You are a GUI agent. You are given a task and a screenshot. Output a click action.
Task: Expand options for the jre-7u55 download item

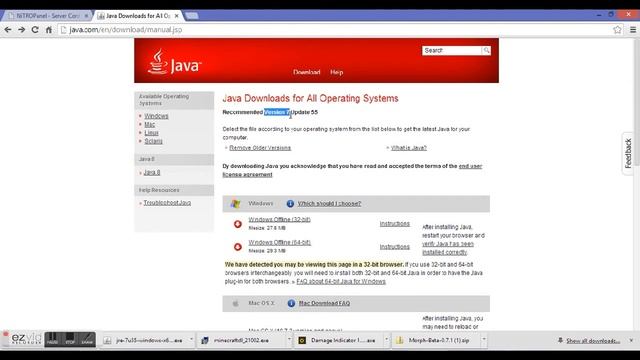coord(191,340)
